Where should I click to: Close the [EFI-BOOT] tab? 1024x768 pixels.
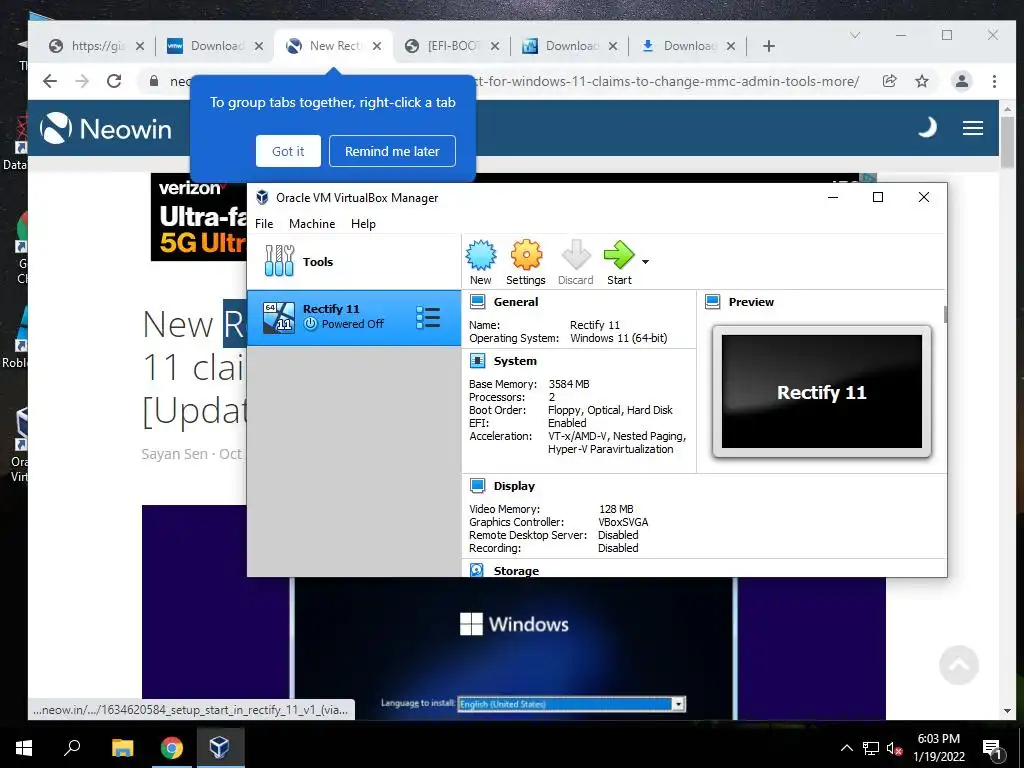pyautogui.click(x=495, y=46)
